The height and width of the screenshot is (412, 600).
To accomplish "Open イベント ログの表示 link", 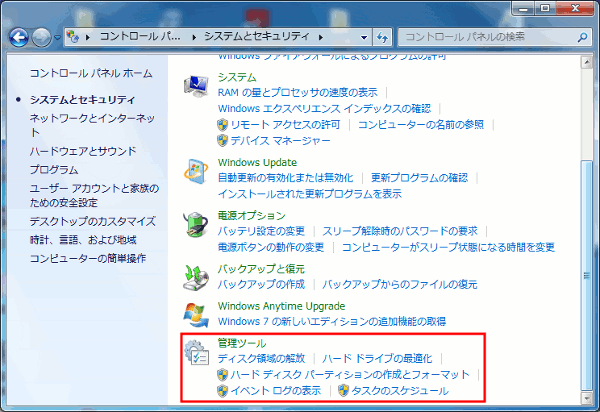I will point(276,391).
